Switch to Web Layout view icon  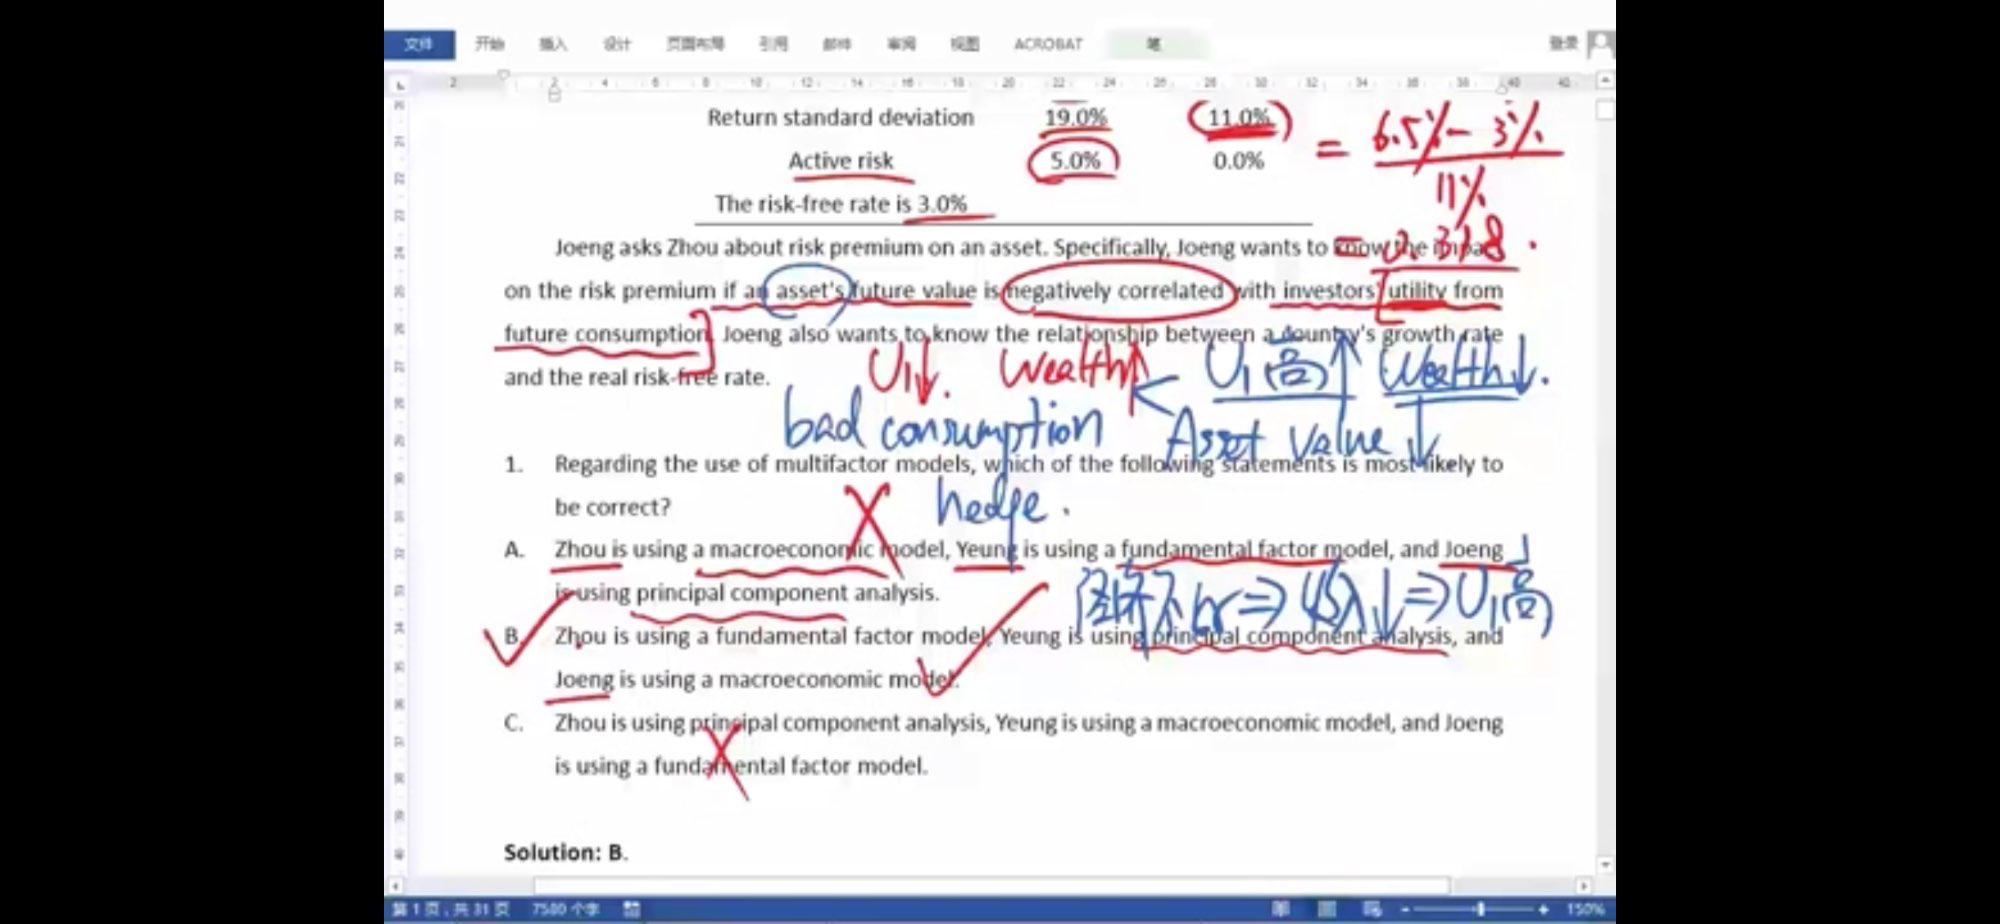[1372, 909]
